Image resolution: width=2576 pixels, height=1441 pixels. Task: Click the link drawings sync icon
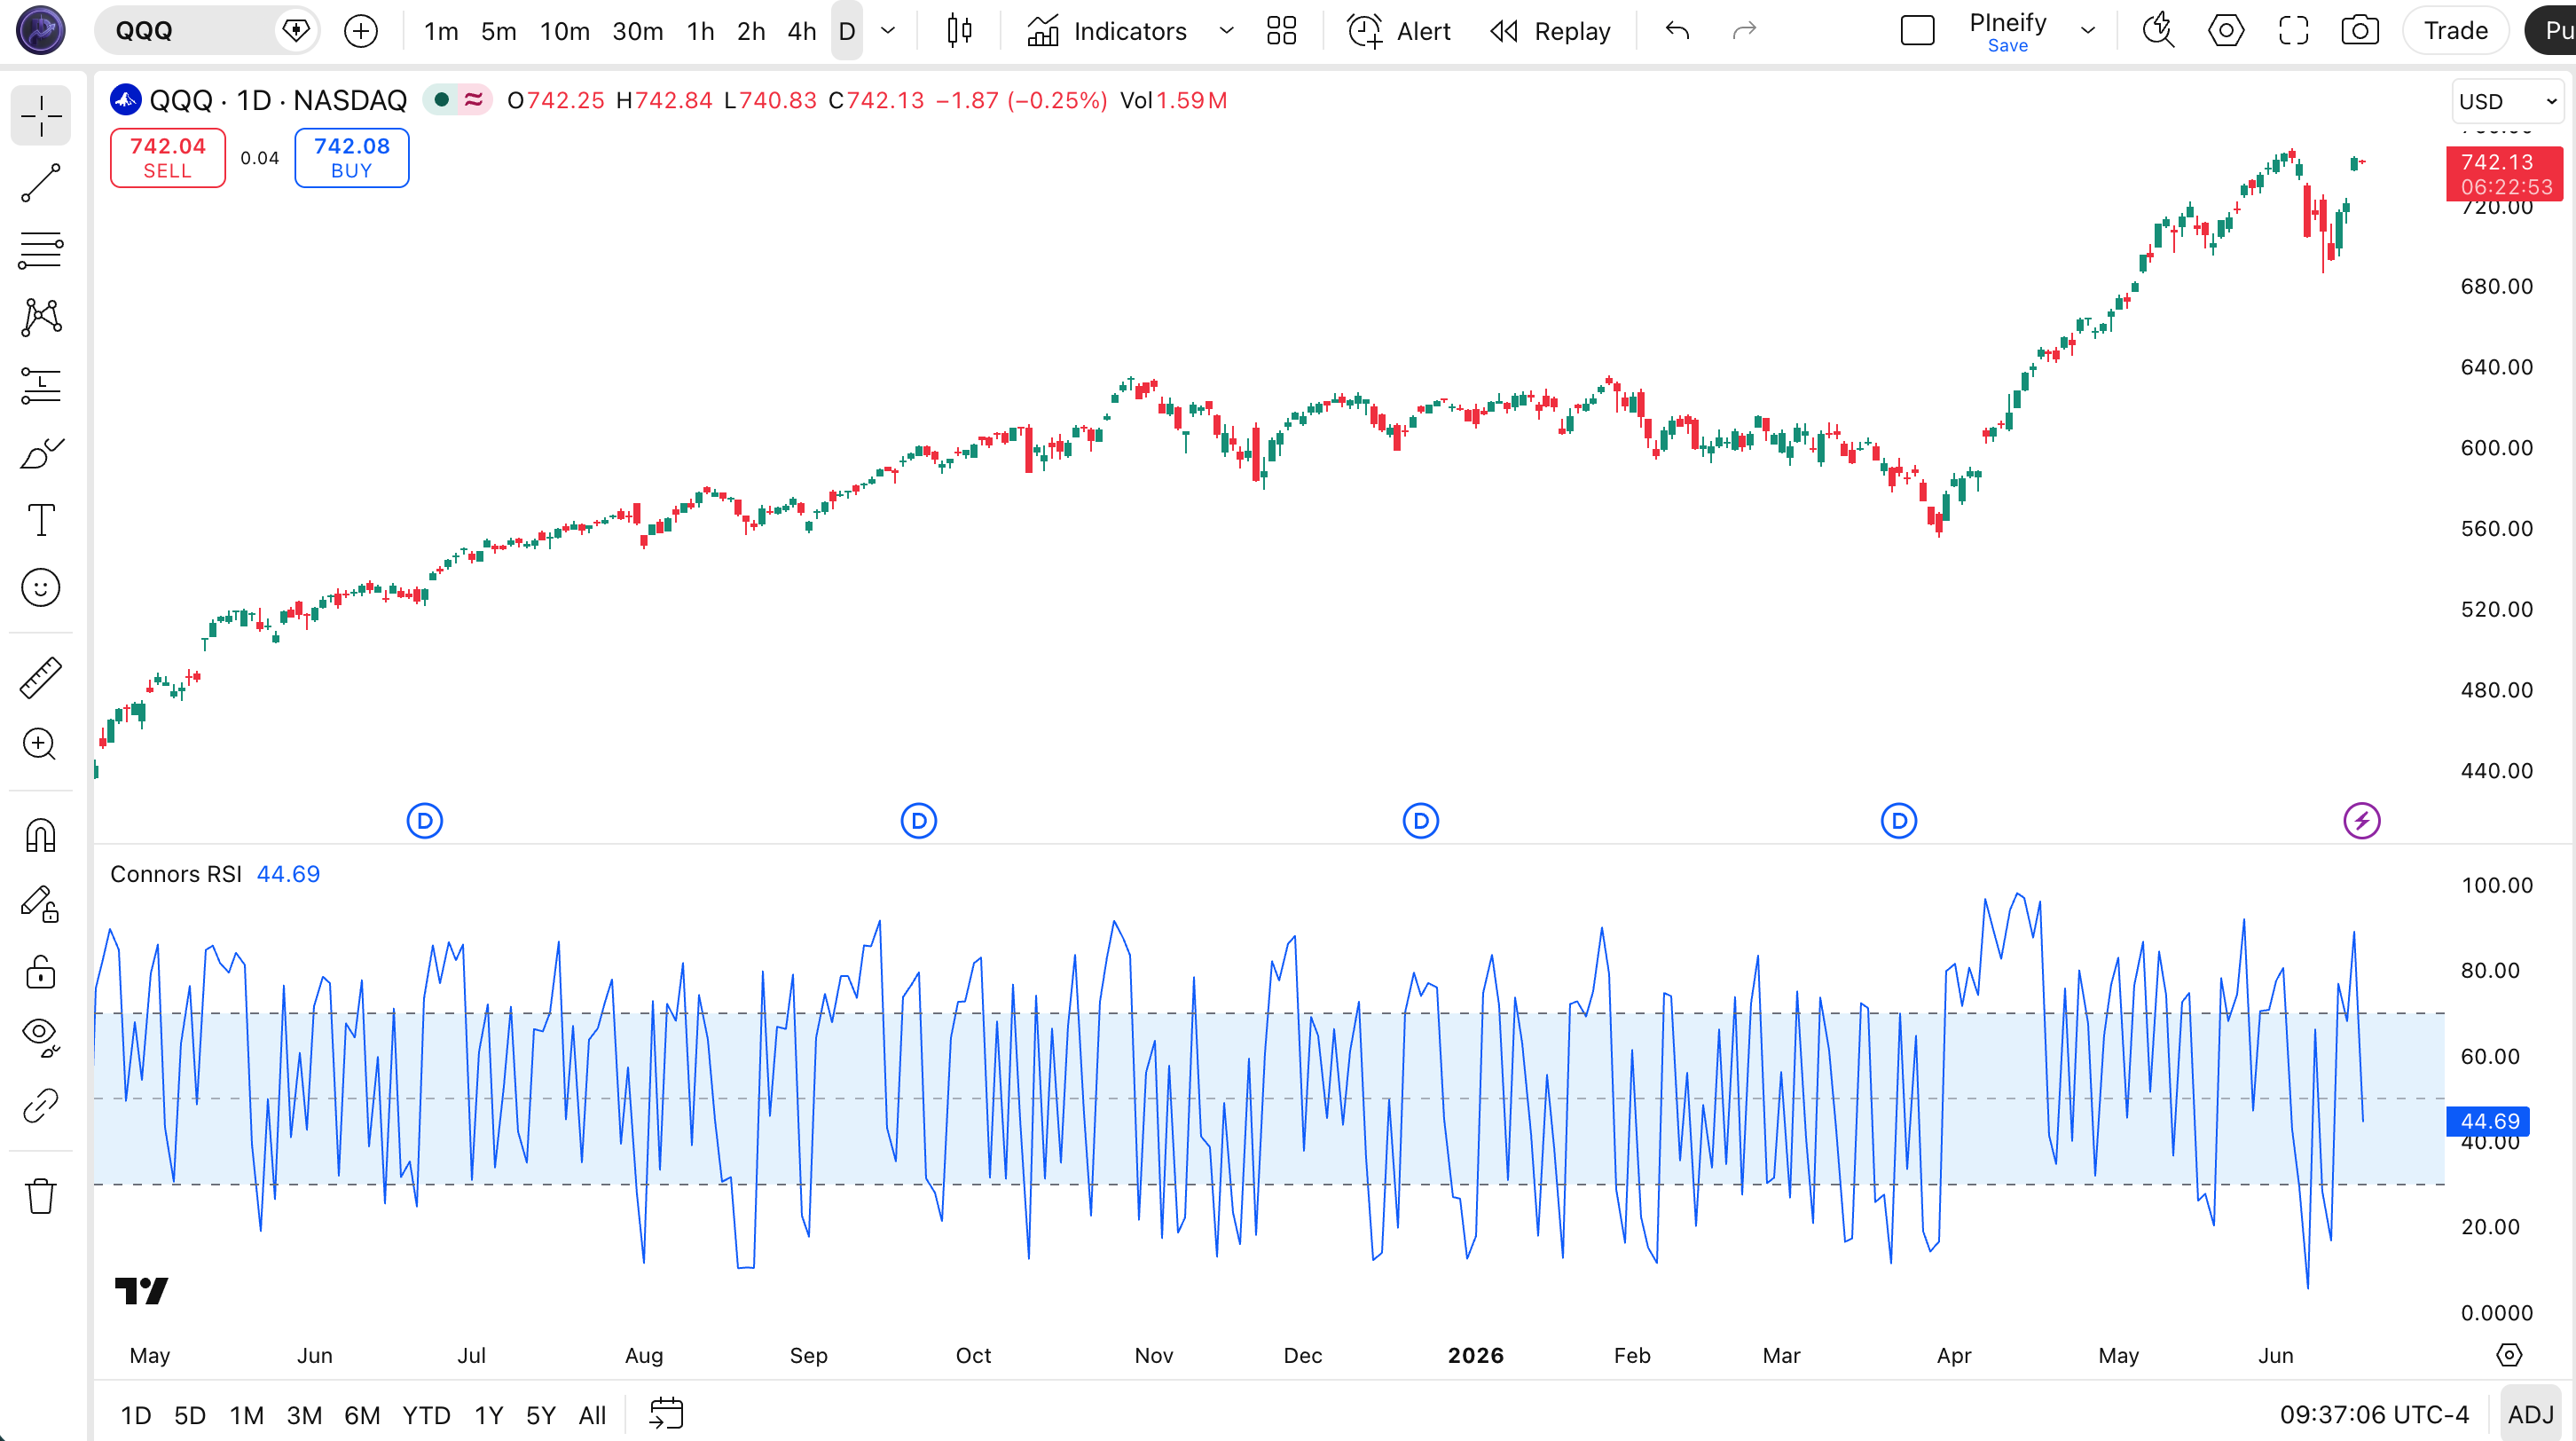(41, 1106)
